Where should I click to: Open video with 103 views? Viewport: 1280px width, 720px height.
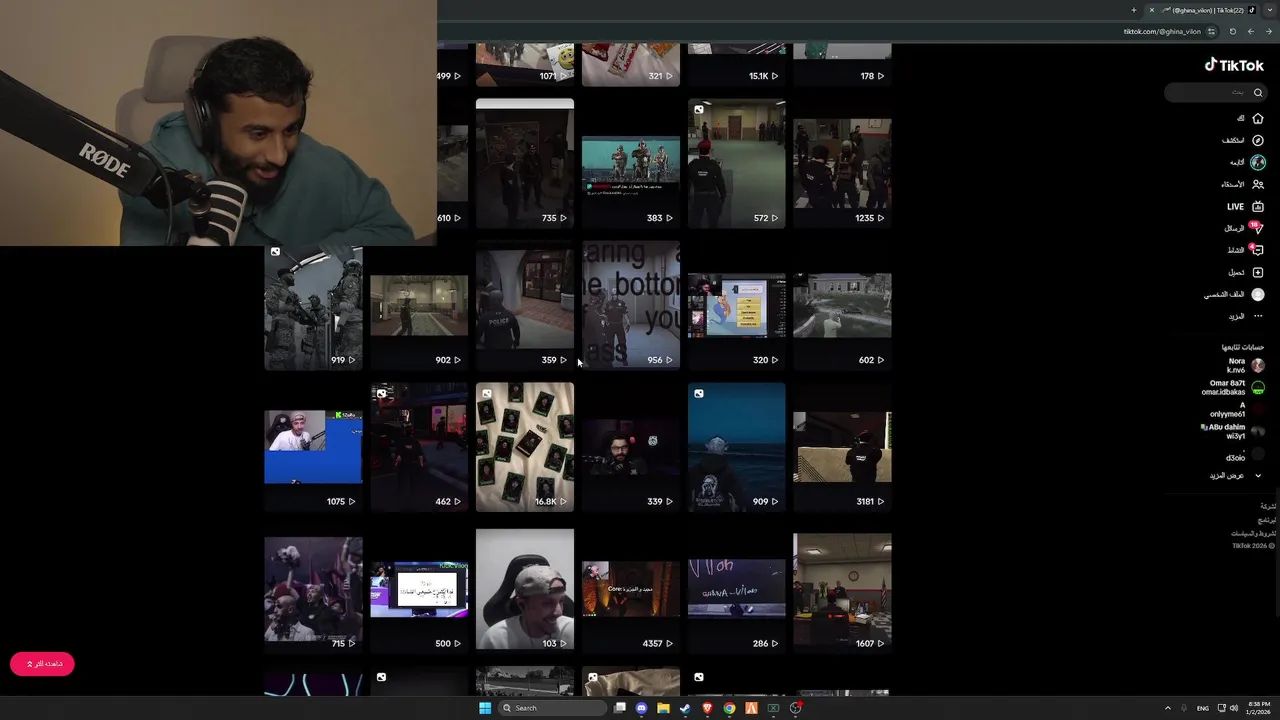[525, 589]
